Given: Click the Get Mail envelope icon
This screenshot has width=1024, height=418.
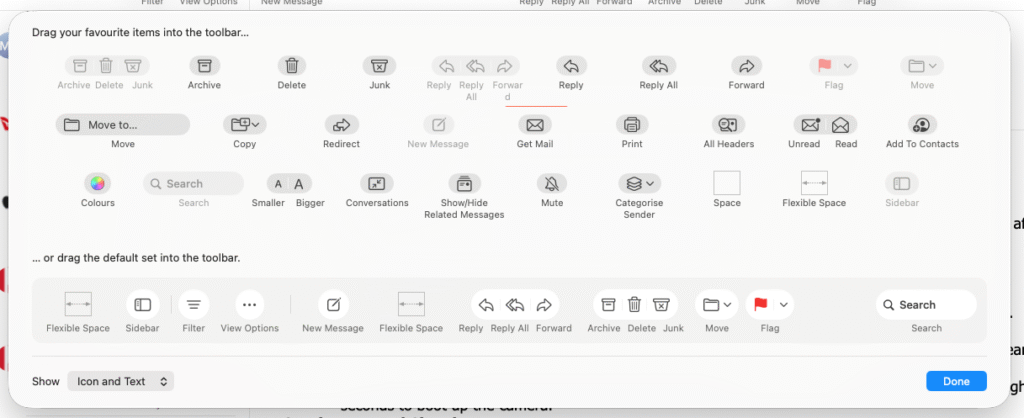Looking at the screenshot, I should point(535,125).
